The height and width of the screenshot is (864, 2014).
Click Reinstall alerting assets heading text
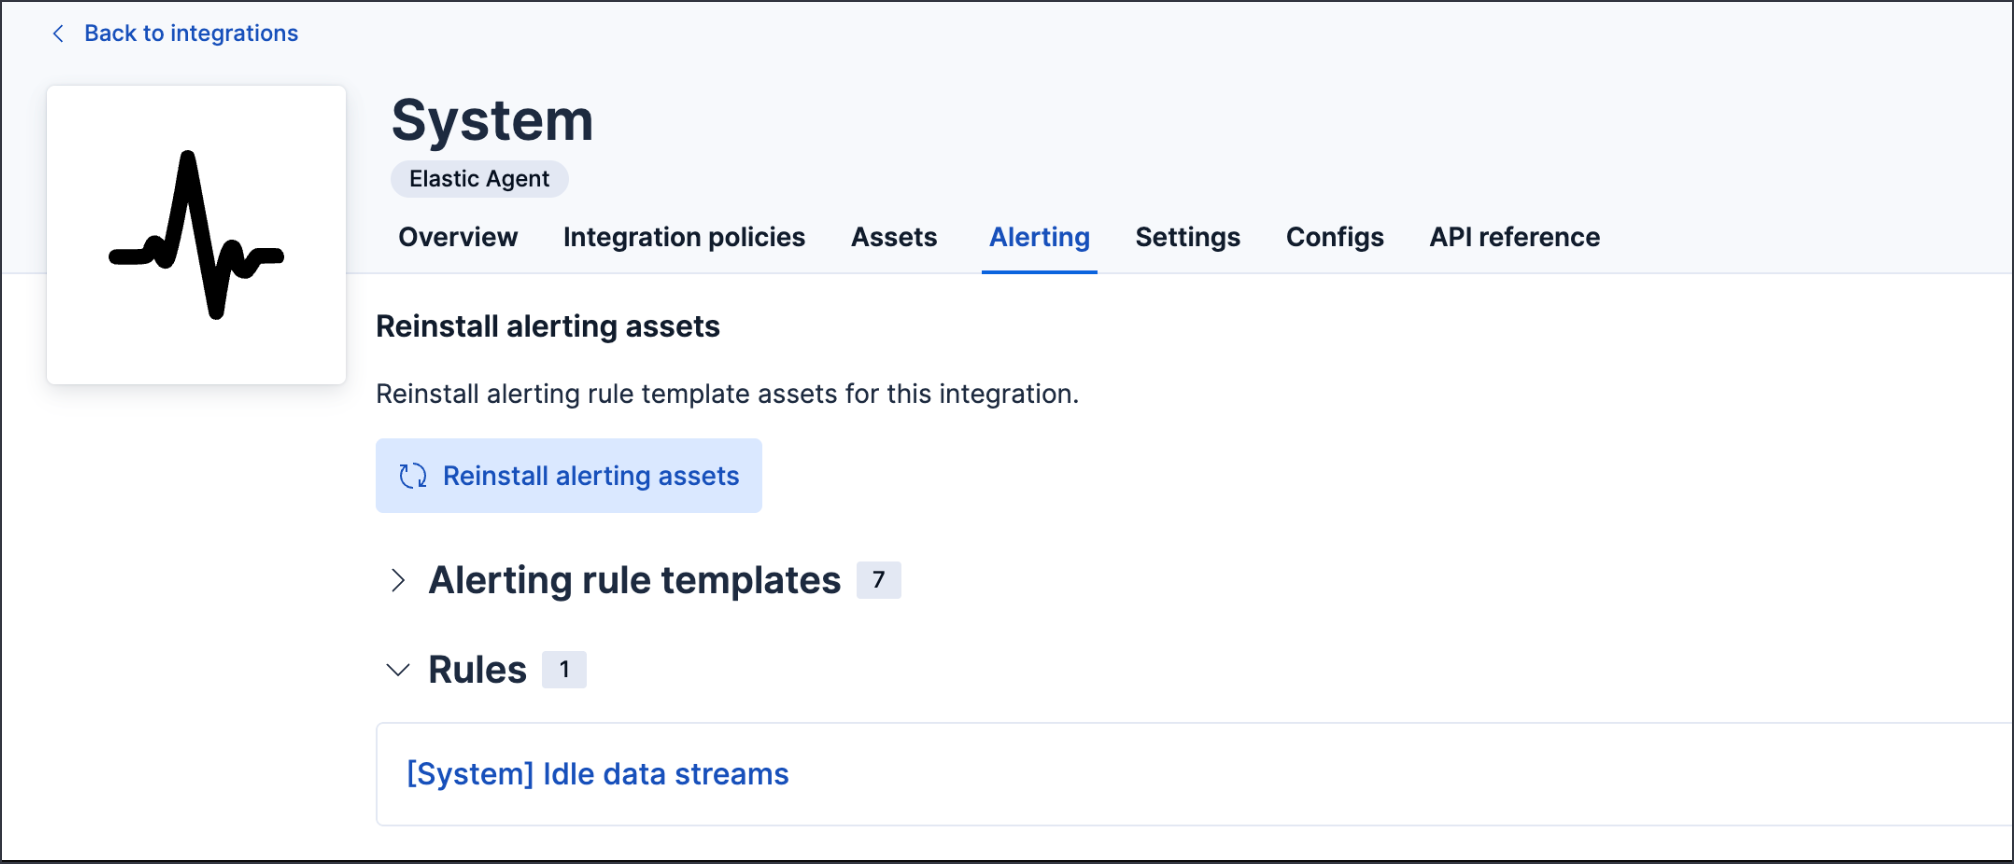point(548,327)
